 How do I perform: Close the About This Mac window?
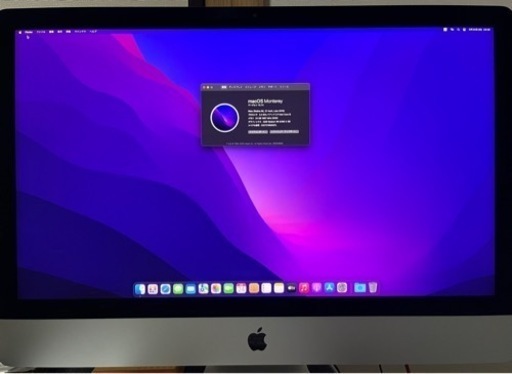pyautogui.click(x=204, y=87)
